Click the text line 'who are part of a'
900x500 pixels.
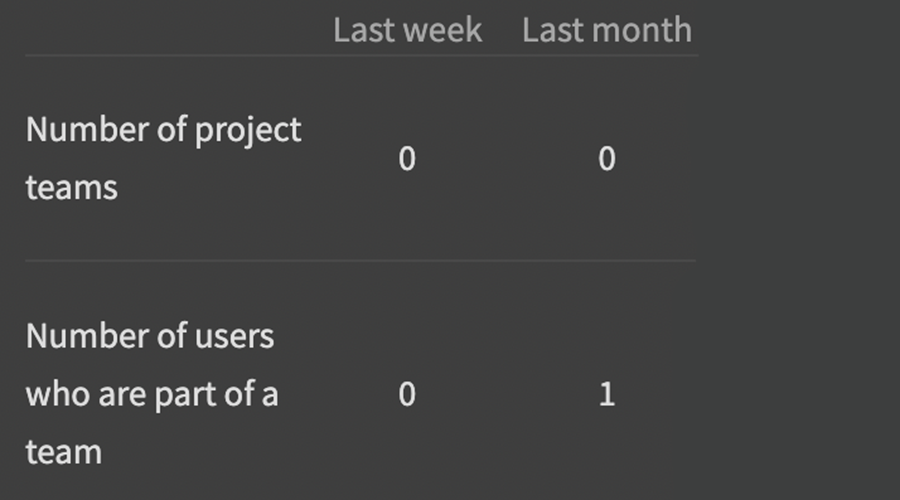tap(151, 394)
